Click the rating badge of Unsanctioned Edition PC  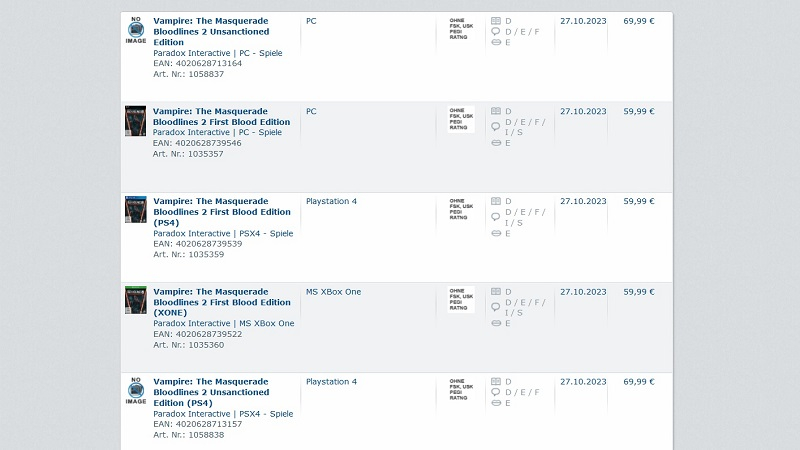coord(461,29)
